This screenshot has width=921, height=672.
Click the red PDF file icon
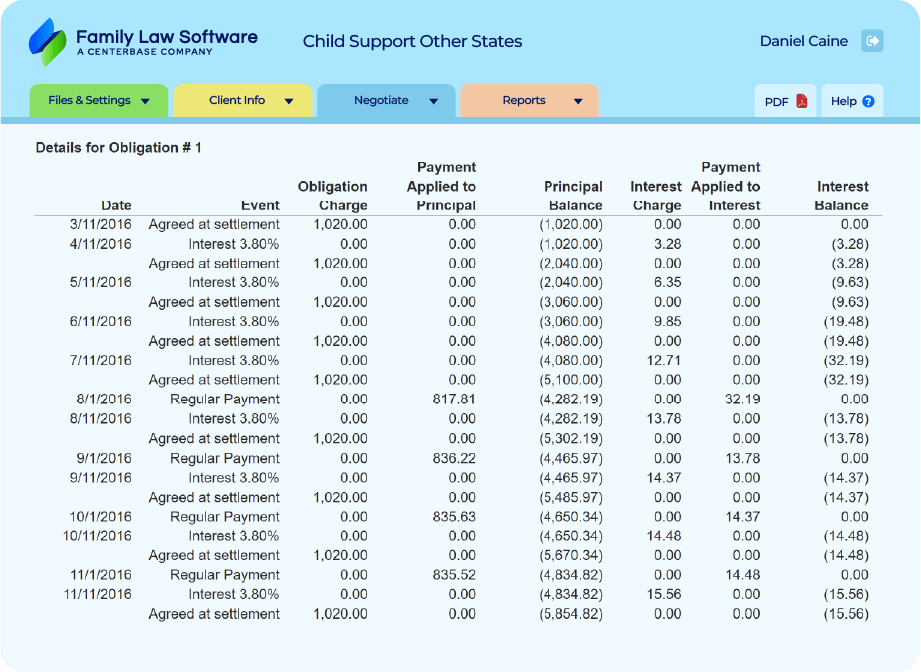click(x=801, y=101)
